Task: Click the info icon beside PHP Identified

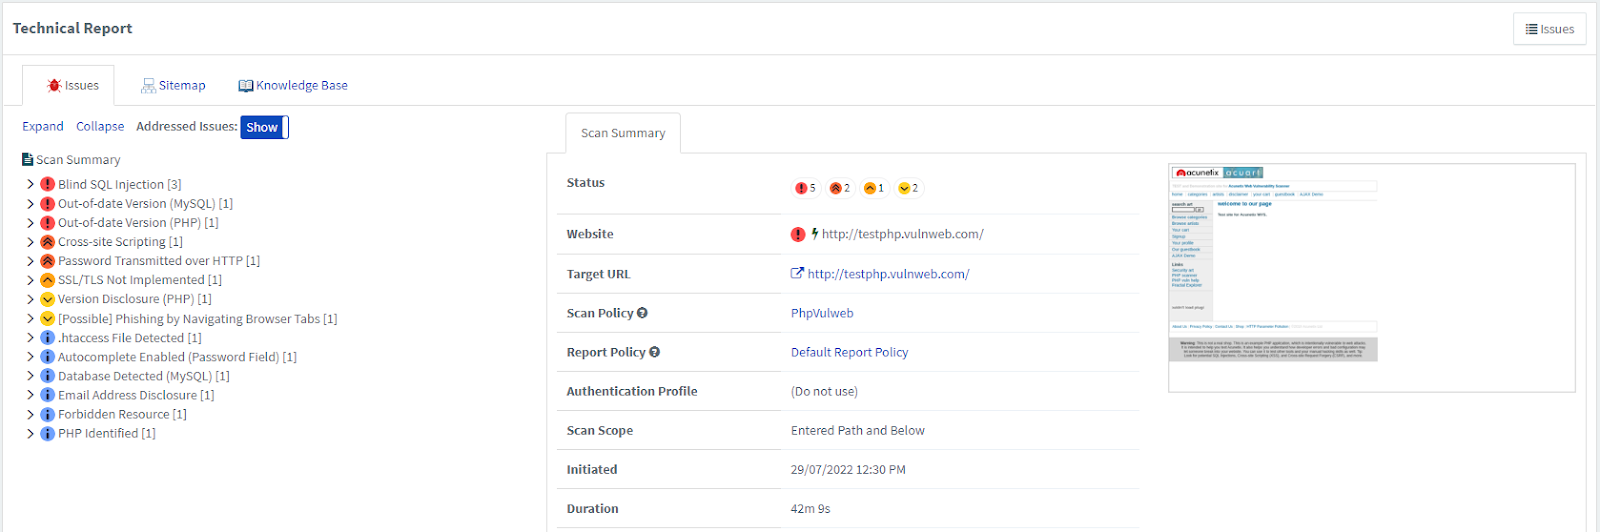Action: (x=47, y=434)
